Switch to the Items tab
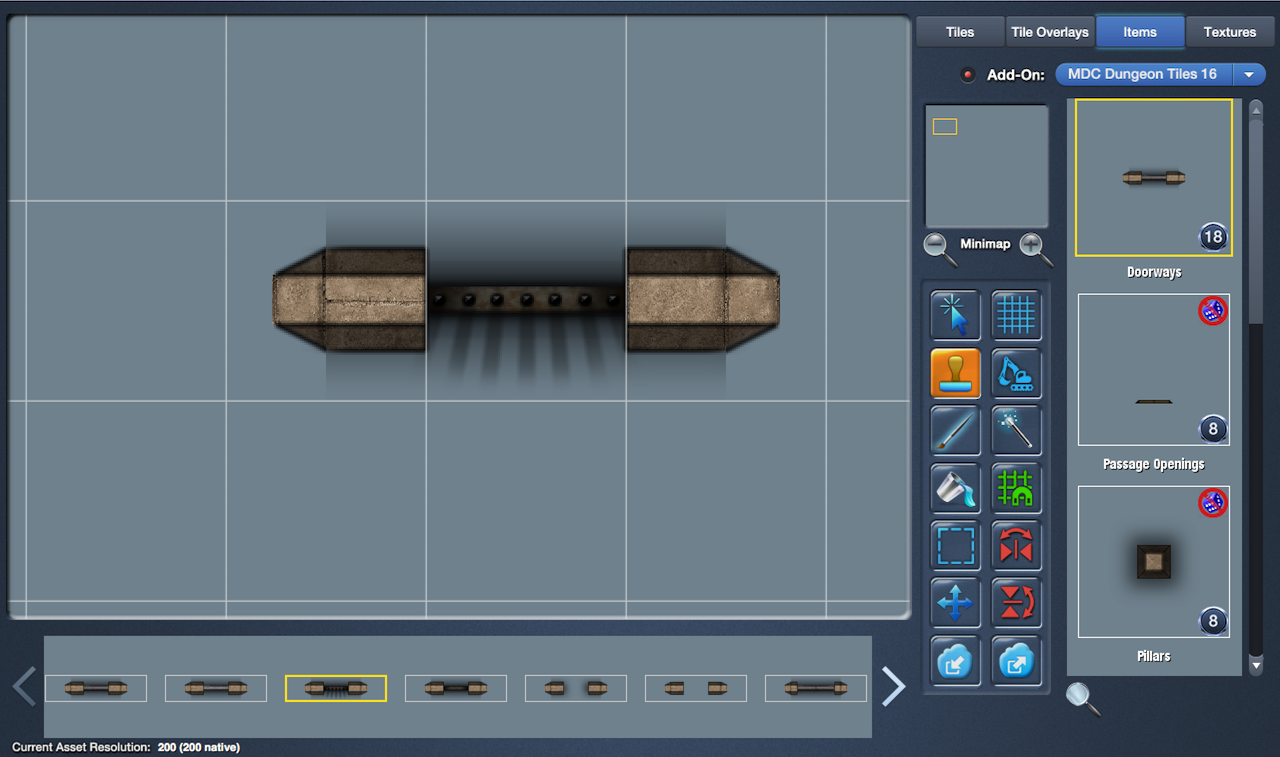This screenshot has width=1280, height=757. pos(1140,32)
